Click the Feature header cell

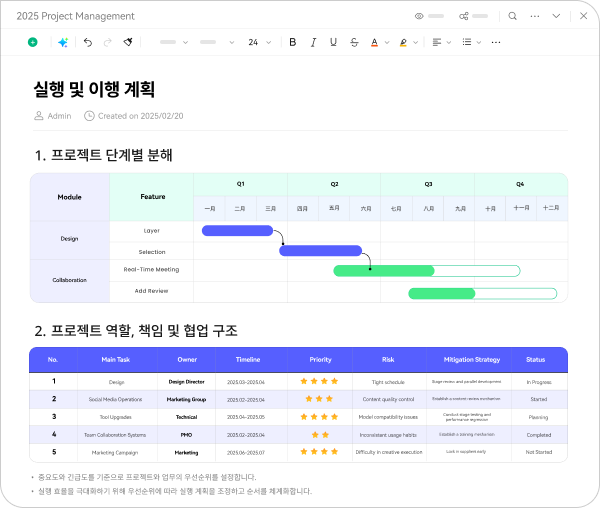(x=153, y=197)
